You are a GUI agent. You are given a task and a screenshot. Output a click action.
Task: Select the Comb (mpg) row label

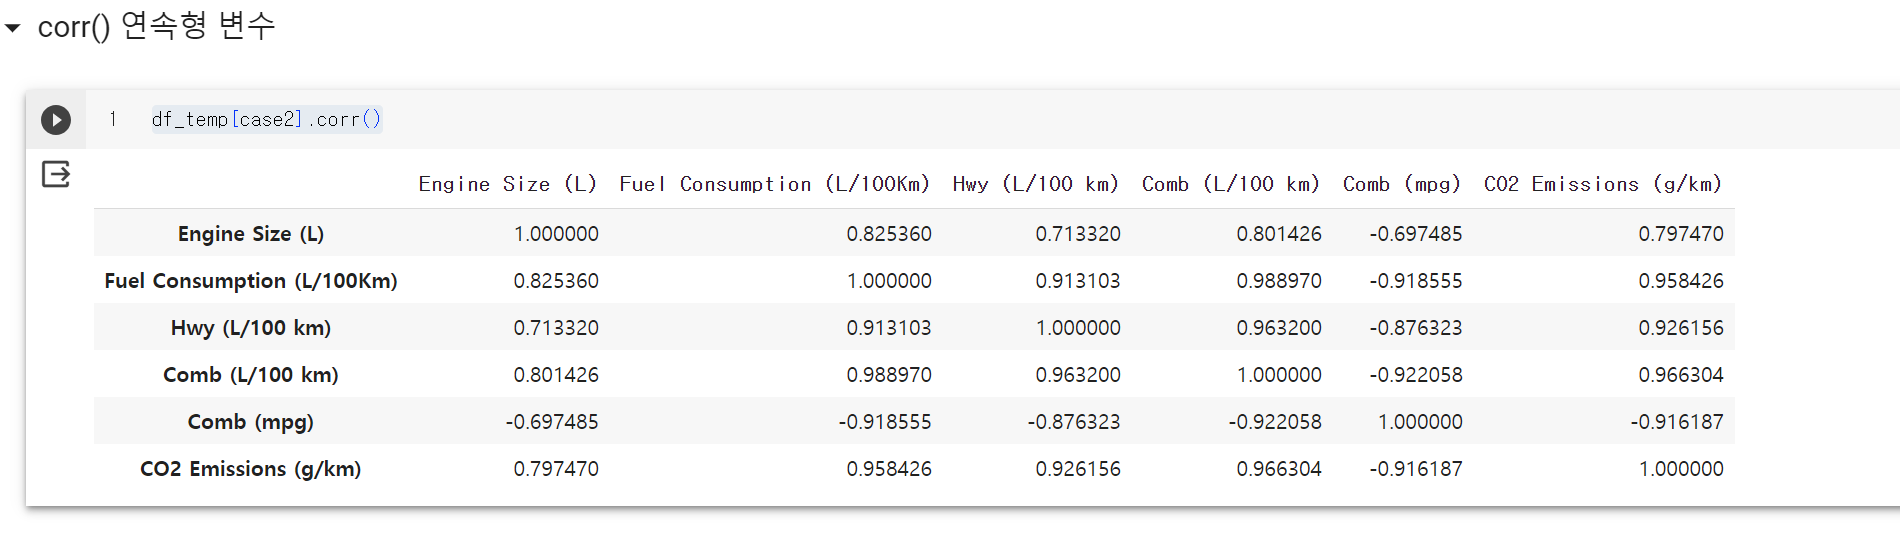pyautogui.click(x=251, y=422)
